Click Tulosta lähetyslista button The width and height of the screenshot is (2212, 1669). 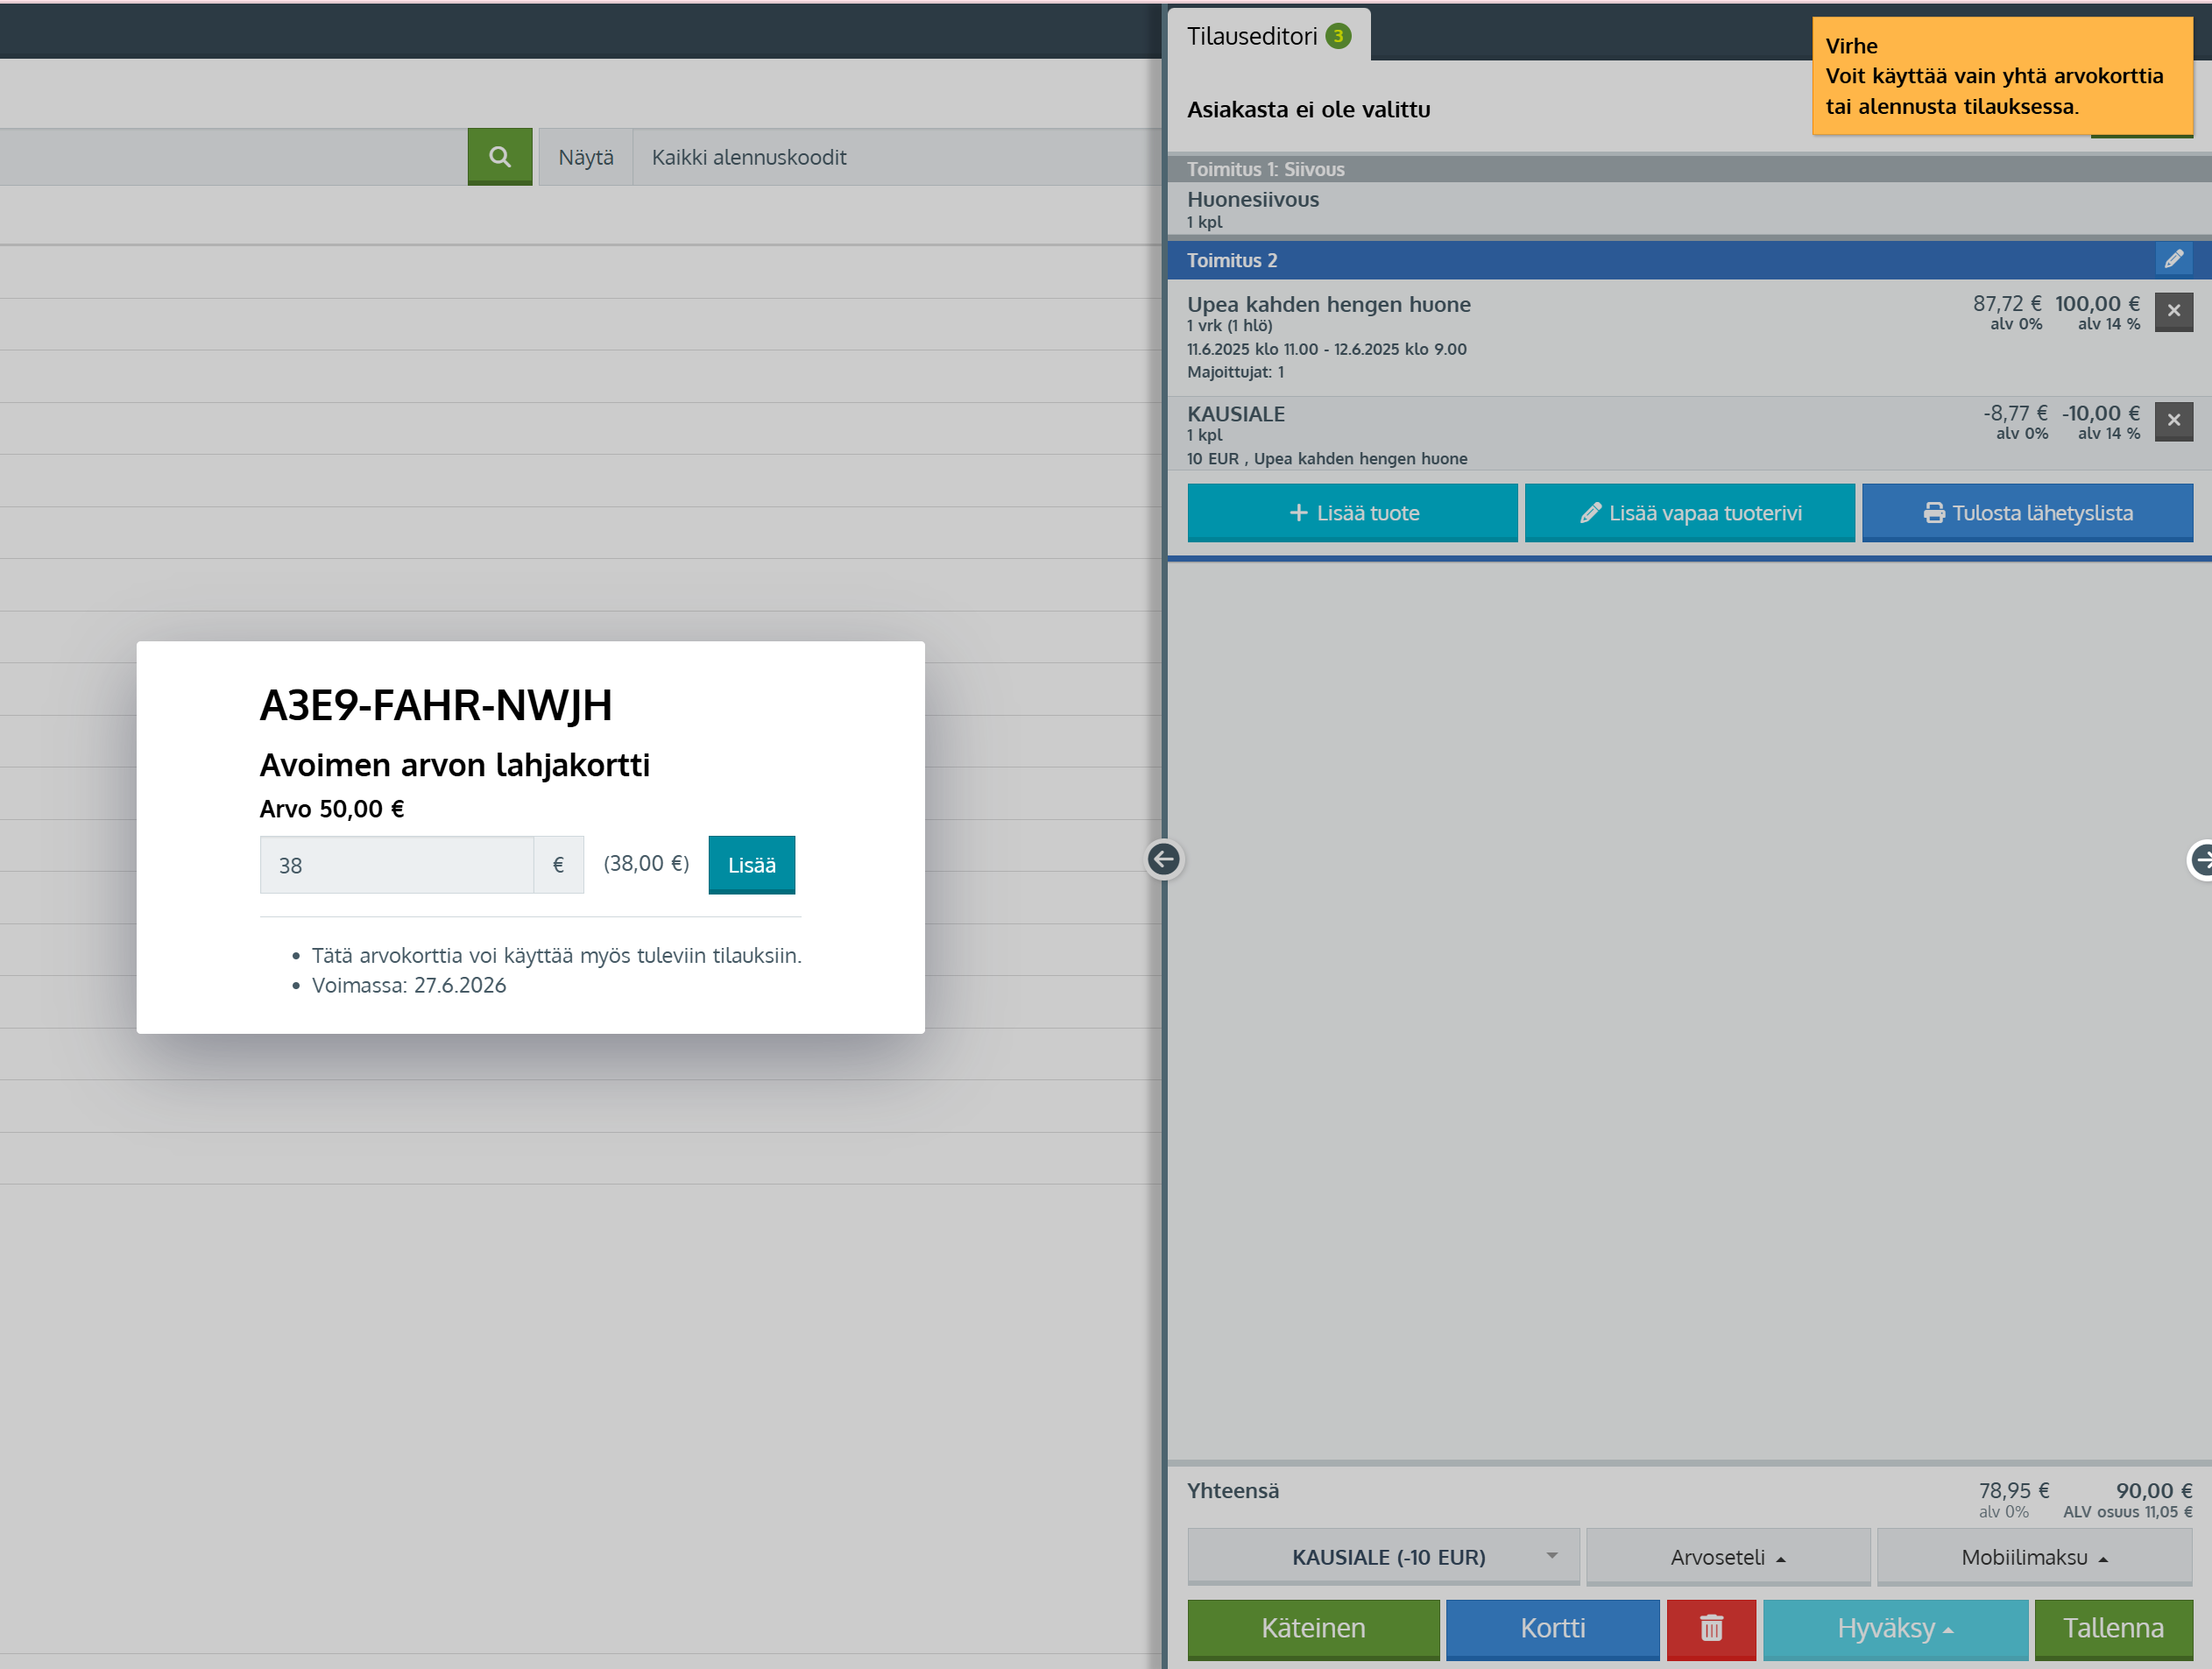(2027, 513)
